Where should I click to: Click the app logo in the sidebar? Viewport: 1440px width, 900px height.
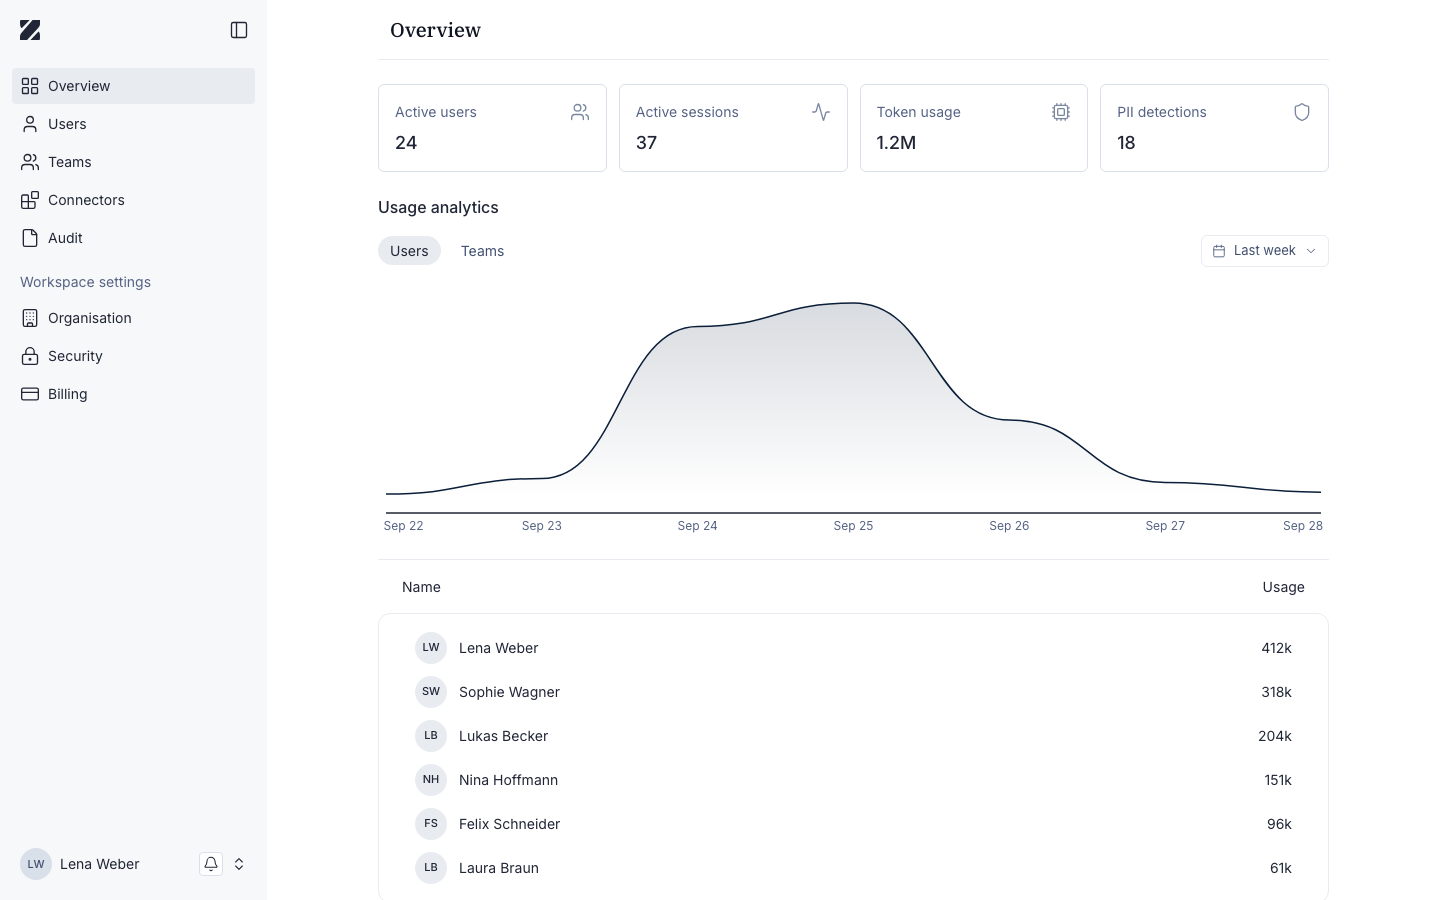pos(30,30)
